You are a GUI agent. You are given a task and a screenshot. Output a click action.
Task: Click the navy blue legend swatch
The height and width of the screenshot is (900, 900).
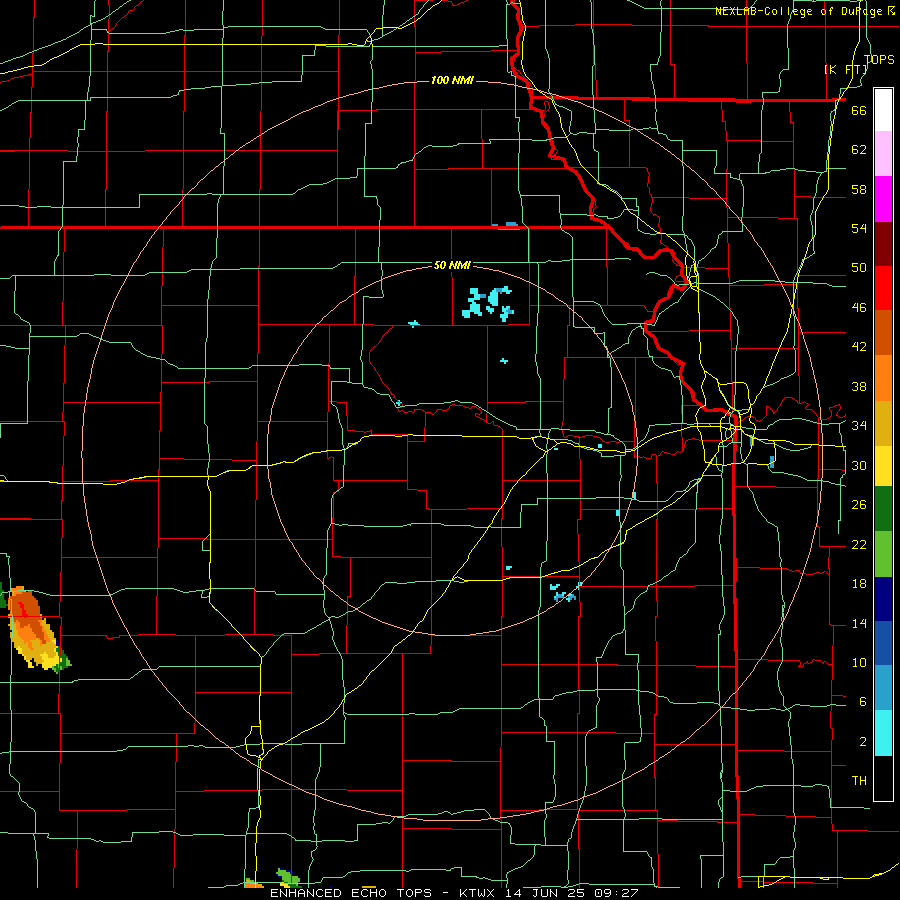(883, 599)
